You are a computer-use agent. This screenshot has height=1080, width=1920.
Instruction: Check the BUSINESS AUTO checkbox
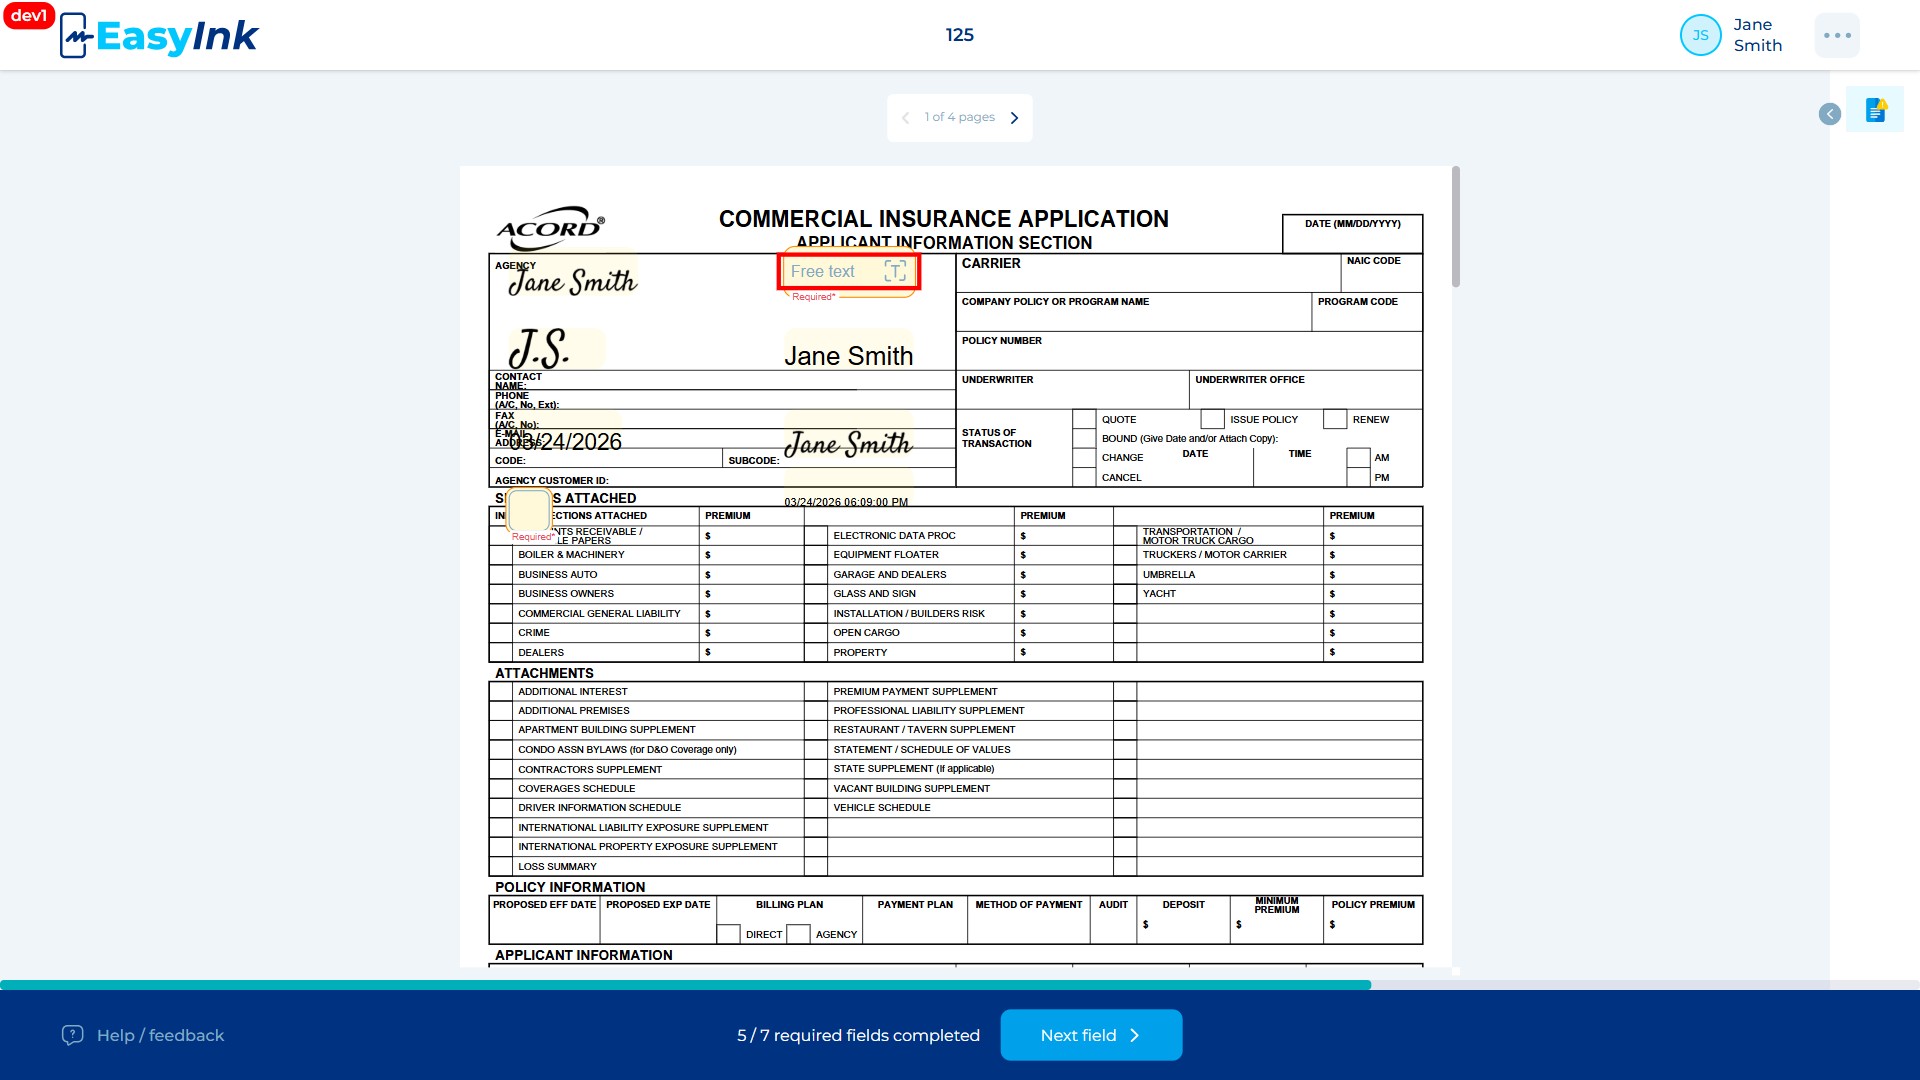coord(501,575)
